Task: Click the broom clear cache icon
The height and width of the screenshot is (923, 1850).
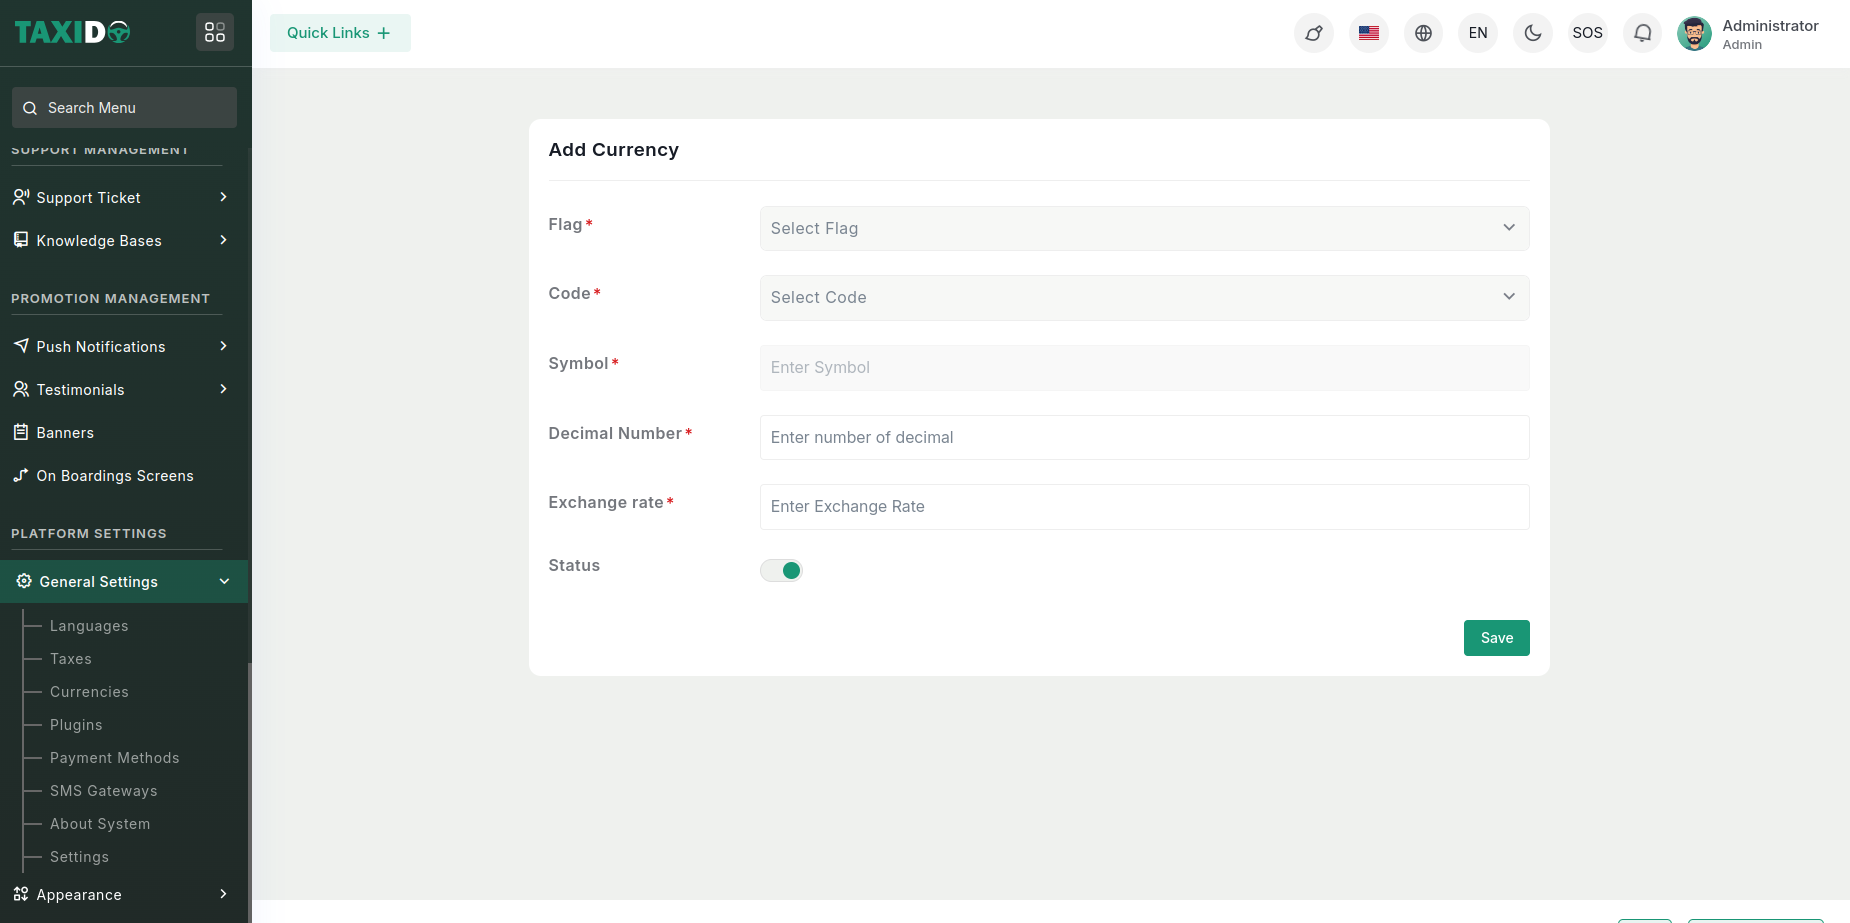Action: pyautogui.click(x=1314, y=33)
